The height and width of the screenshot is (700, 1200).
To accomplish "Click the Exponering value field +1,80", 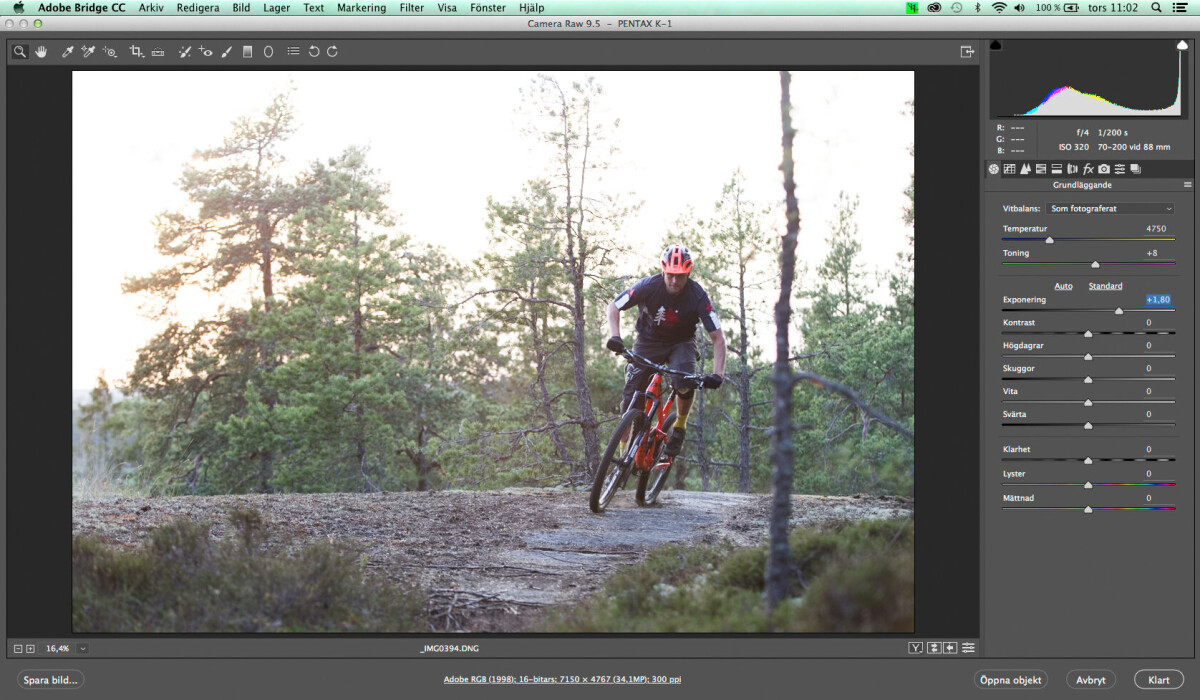I will tap(1158, 300).
